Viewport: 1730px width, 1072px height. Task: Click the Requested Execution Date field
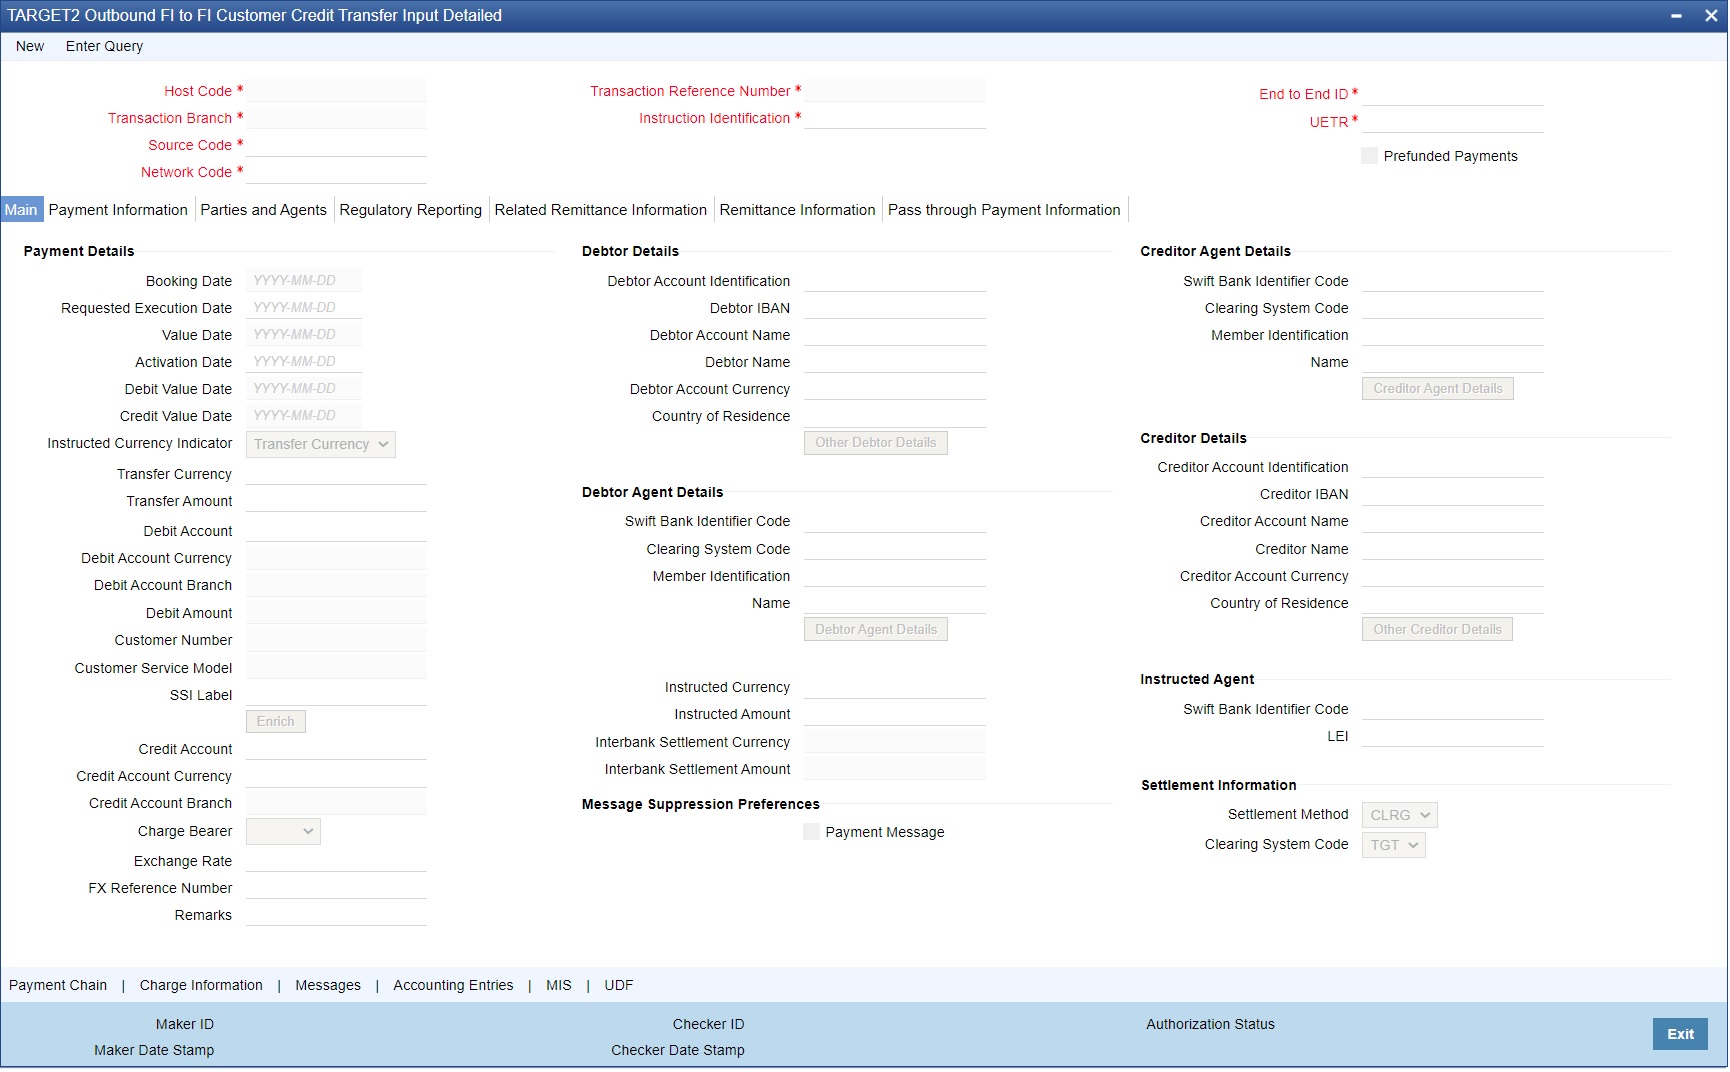304,308
